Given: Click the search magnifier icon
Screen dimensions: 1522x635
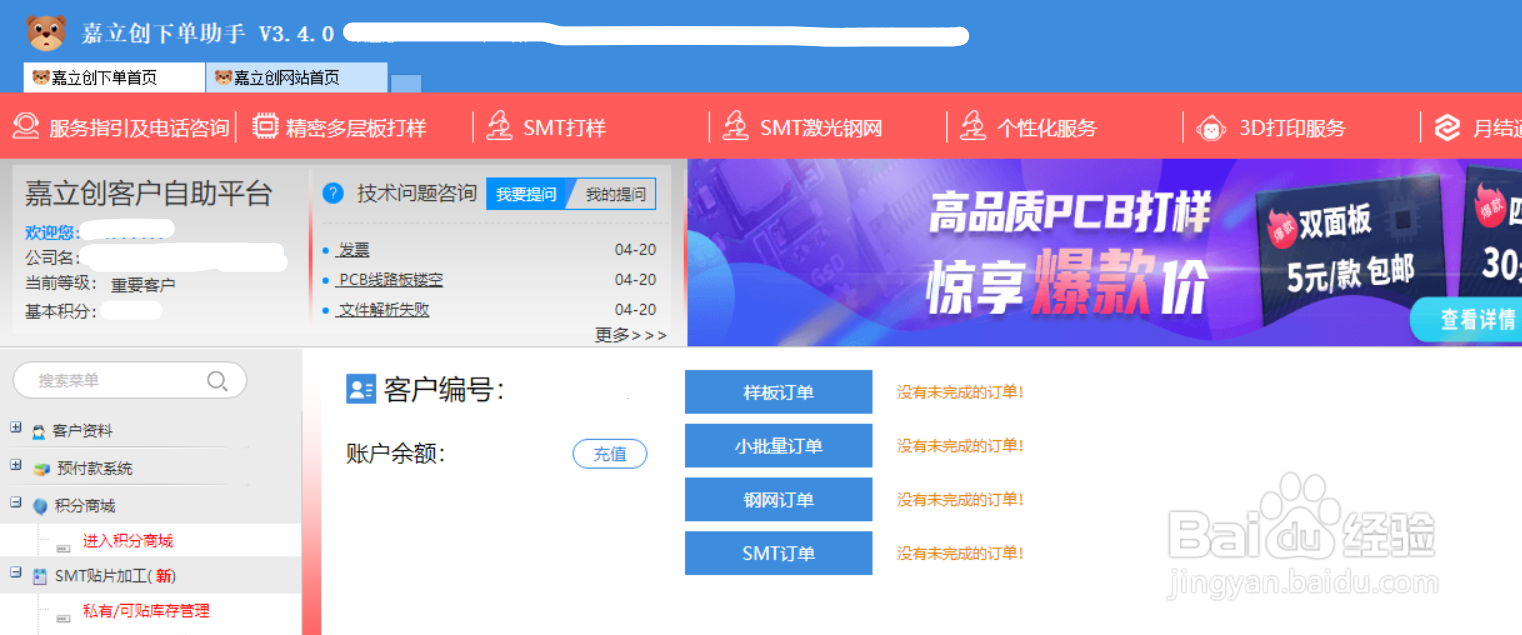Looking at the screenshot, I should (217, 381).
